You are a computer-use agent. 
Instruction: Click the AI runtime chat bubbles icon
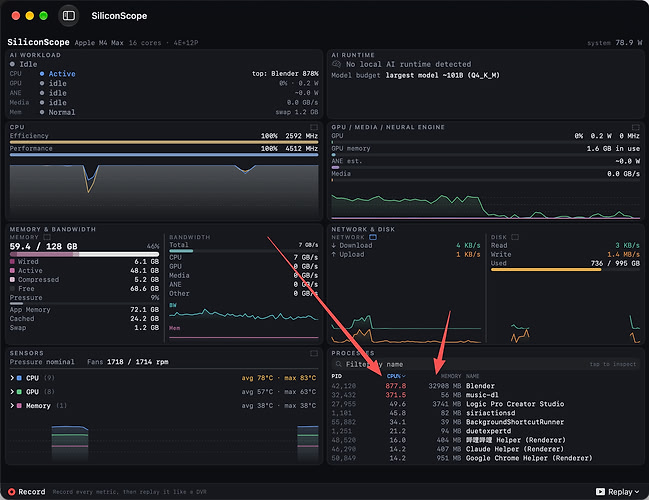[337, 64]
